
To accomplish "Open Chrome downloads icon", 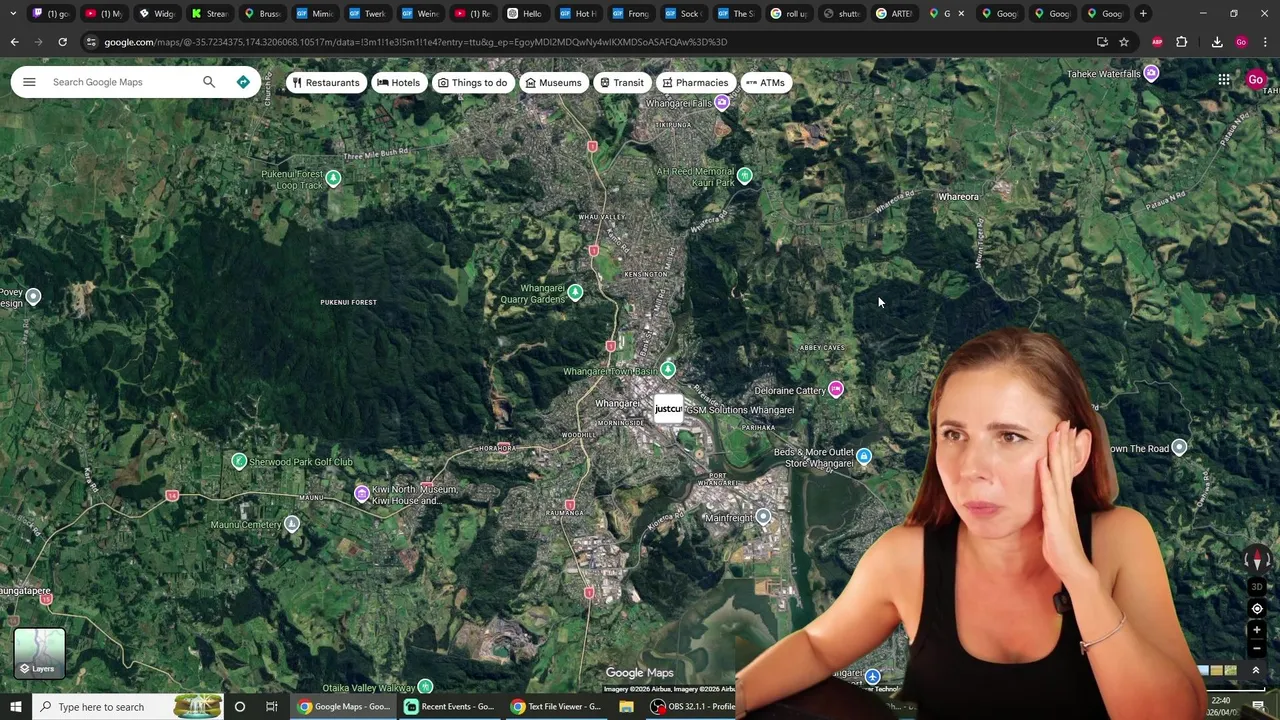I will (x=1217, y=42).
